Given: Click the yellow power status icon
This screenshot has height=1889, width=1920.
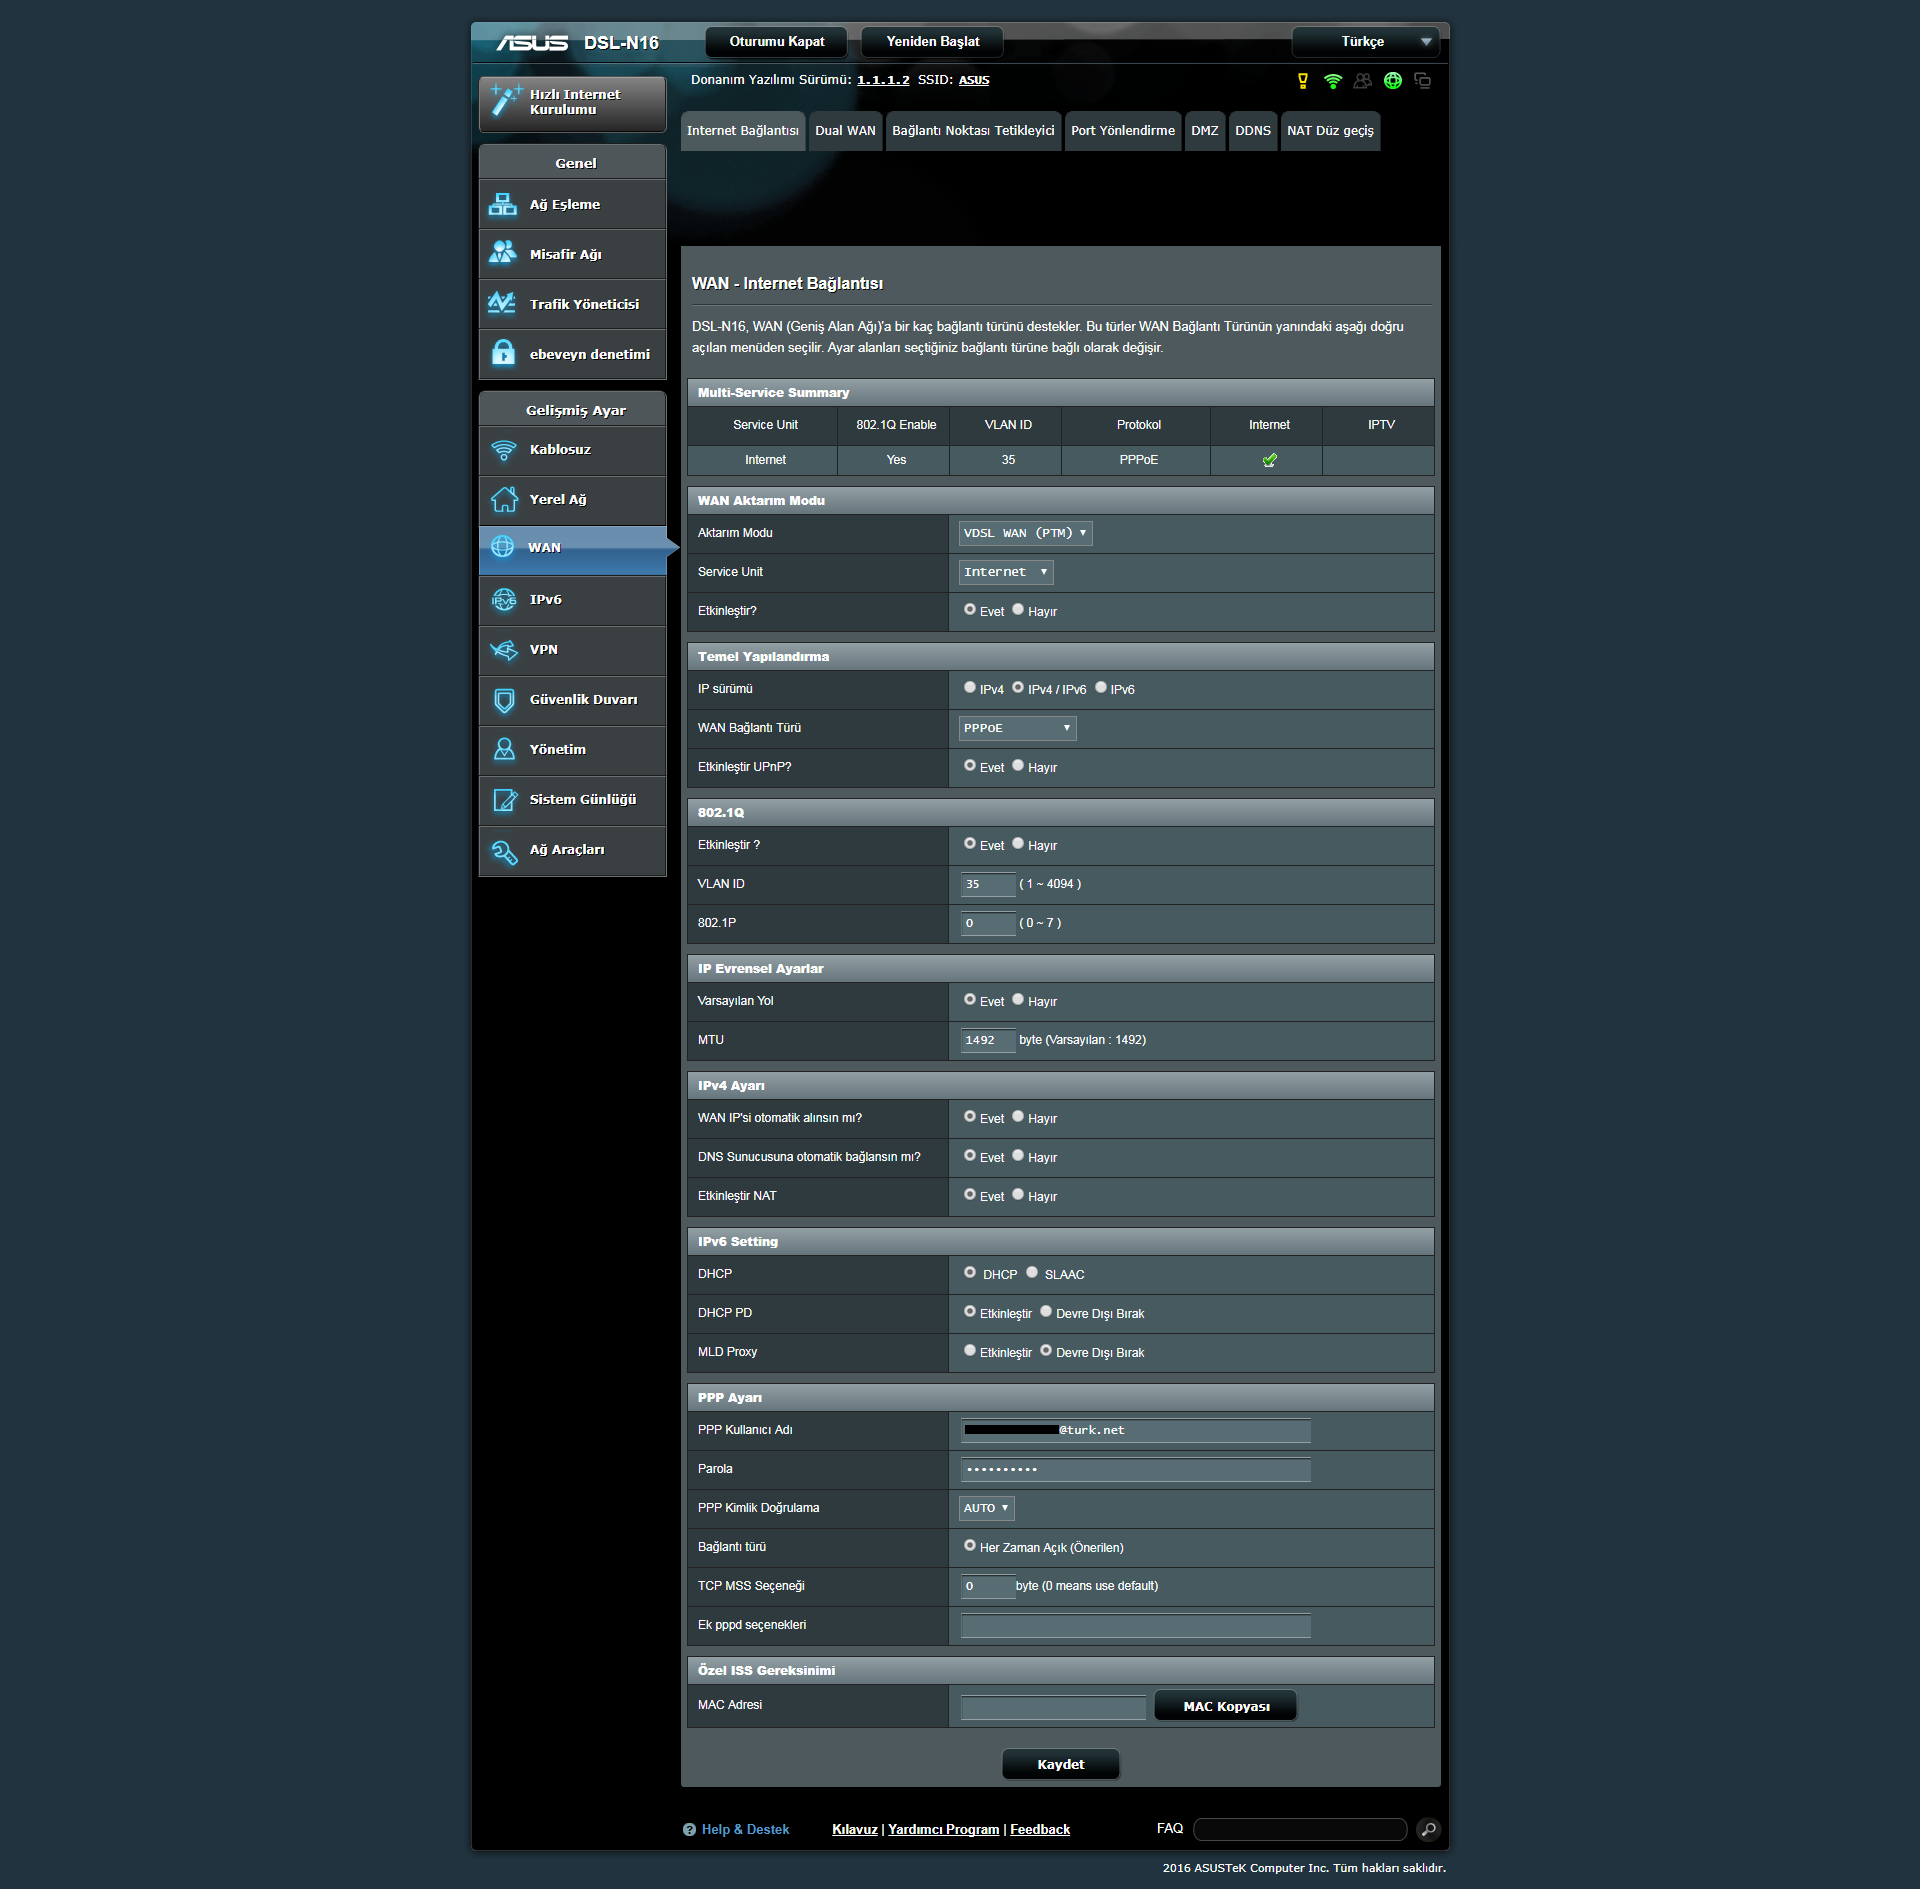Looking at the screenshot, I should pyautogui.click(x=1302, y=81).
